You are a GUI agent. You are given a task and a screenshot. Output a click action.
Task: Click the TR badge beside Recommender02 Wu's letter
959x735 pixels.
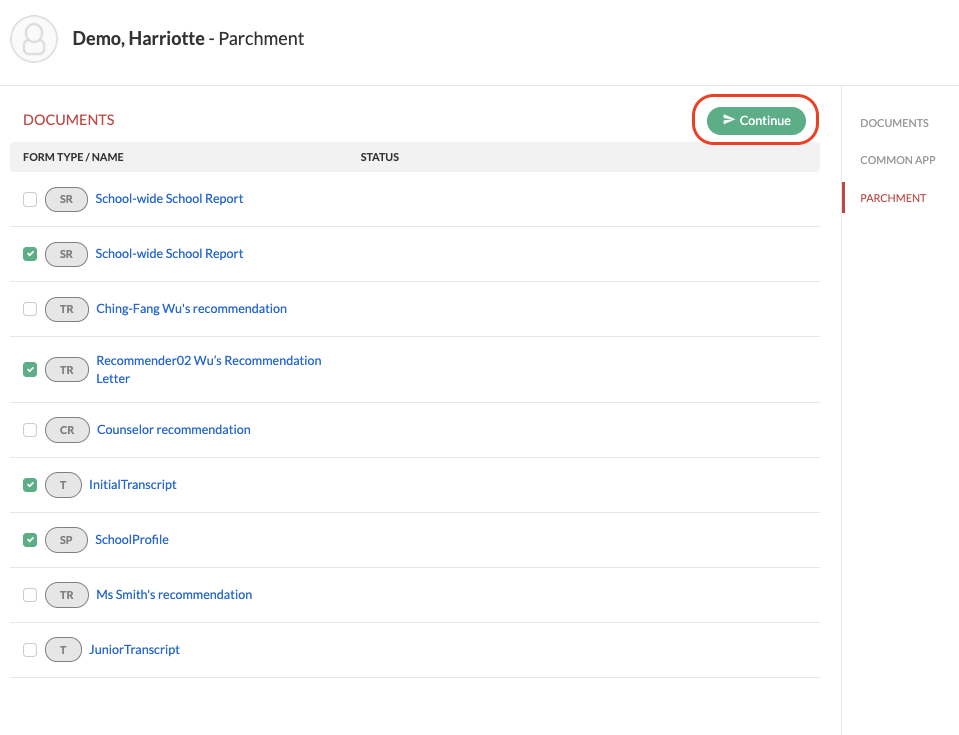point(67,369)
